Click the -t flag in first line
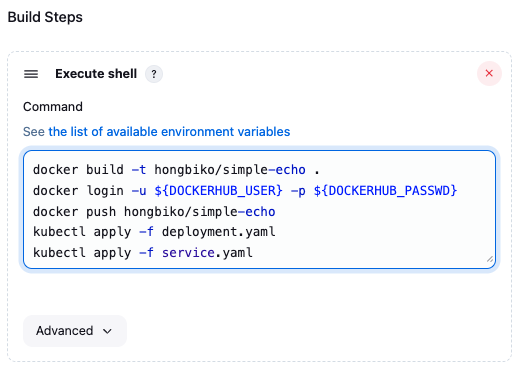This screenshot has height=372, width=522. 139,170
